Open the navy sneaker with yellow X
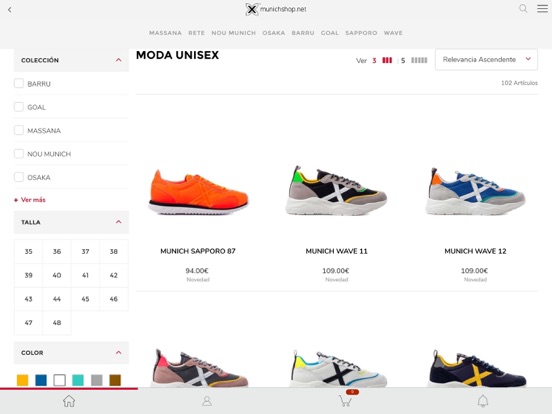Screen dimensions: 552x414 tap(477, 368)
